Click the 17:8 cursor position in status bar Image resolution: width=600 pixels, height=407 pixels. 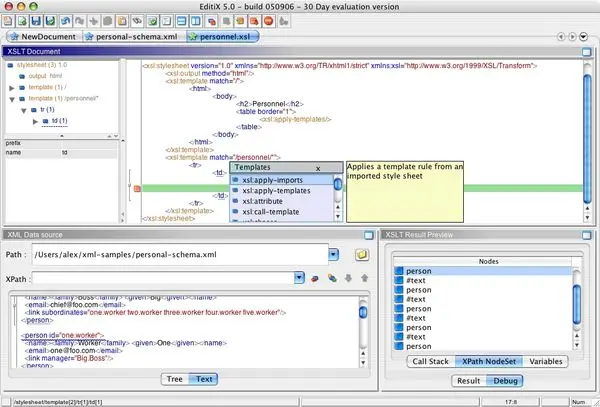point(511,402)
